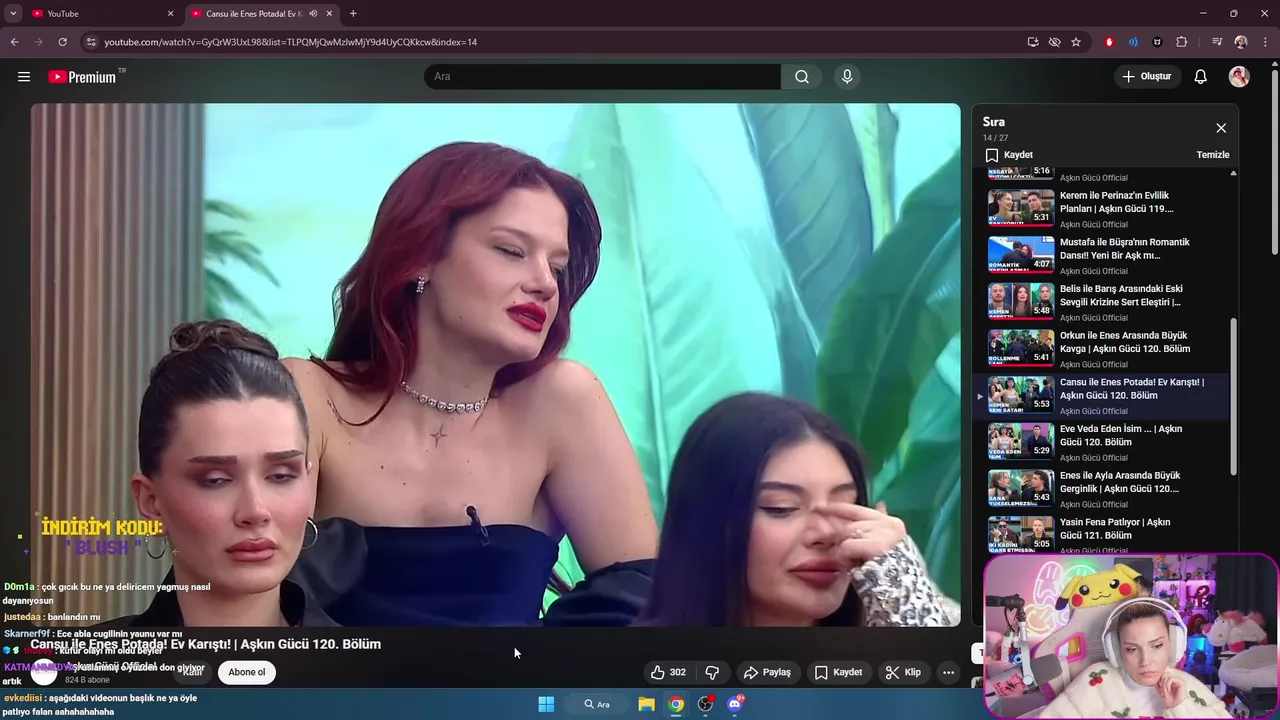Close the first YouTube tab
The width and height of the screenshot is (1280, 720).
coord(170,14)
